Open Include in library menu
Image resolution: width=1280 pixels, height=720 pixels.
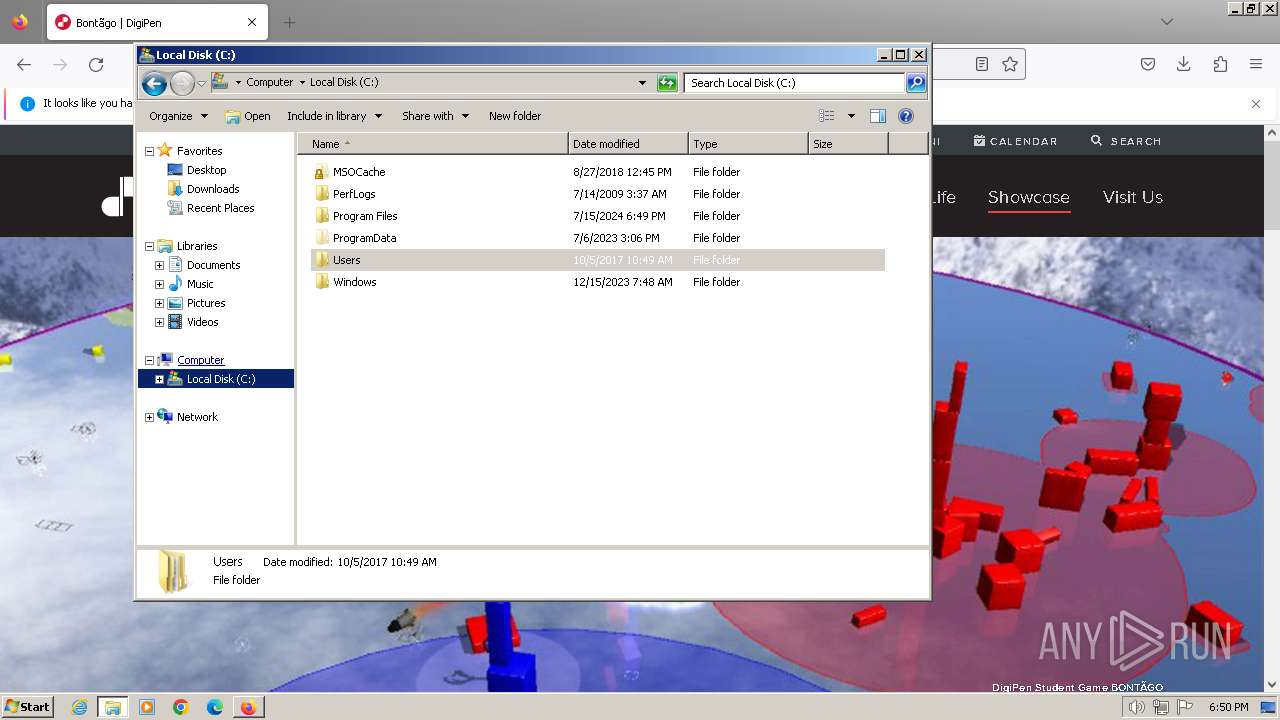click(334, 116)
